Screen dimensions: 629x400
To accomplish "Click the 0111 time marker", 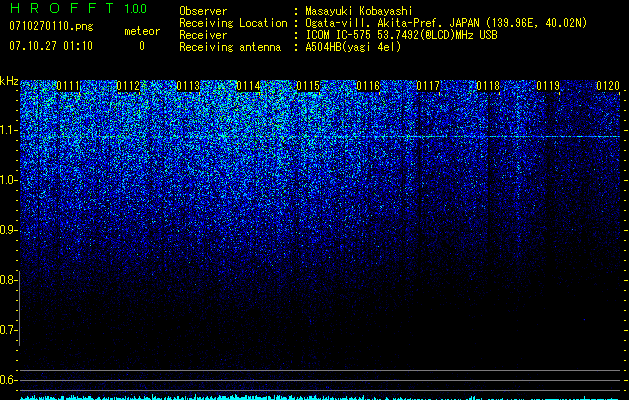I will [68, 86].
